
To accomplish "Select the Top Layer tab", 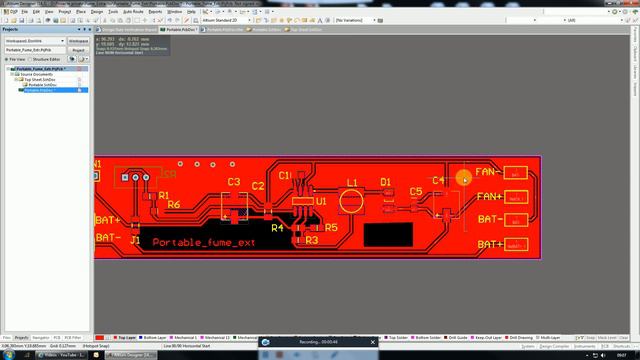I will (124, 338).
